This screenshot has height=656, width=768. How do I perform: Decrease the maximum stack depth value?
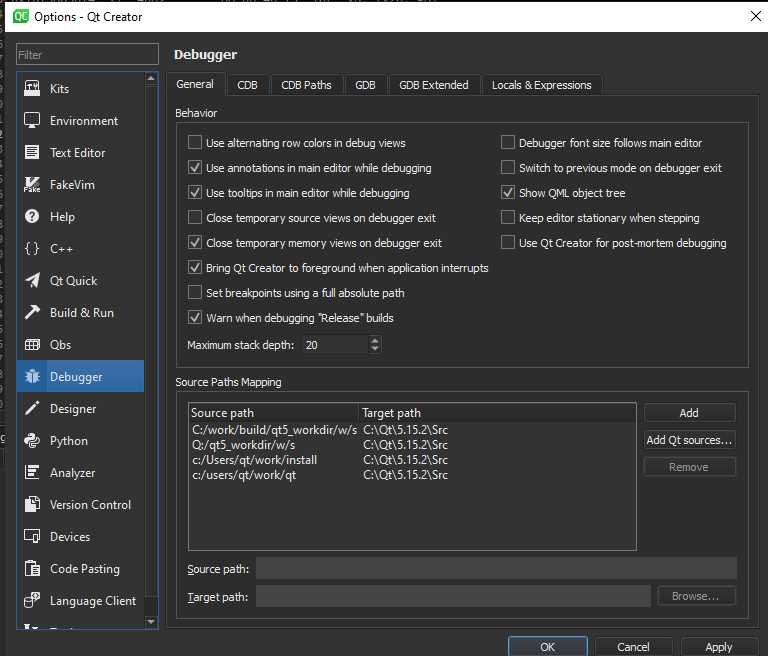[x=375, y=349]
